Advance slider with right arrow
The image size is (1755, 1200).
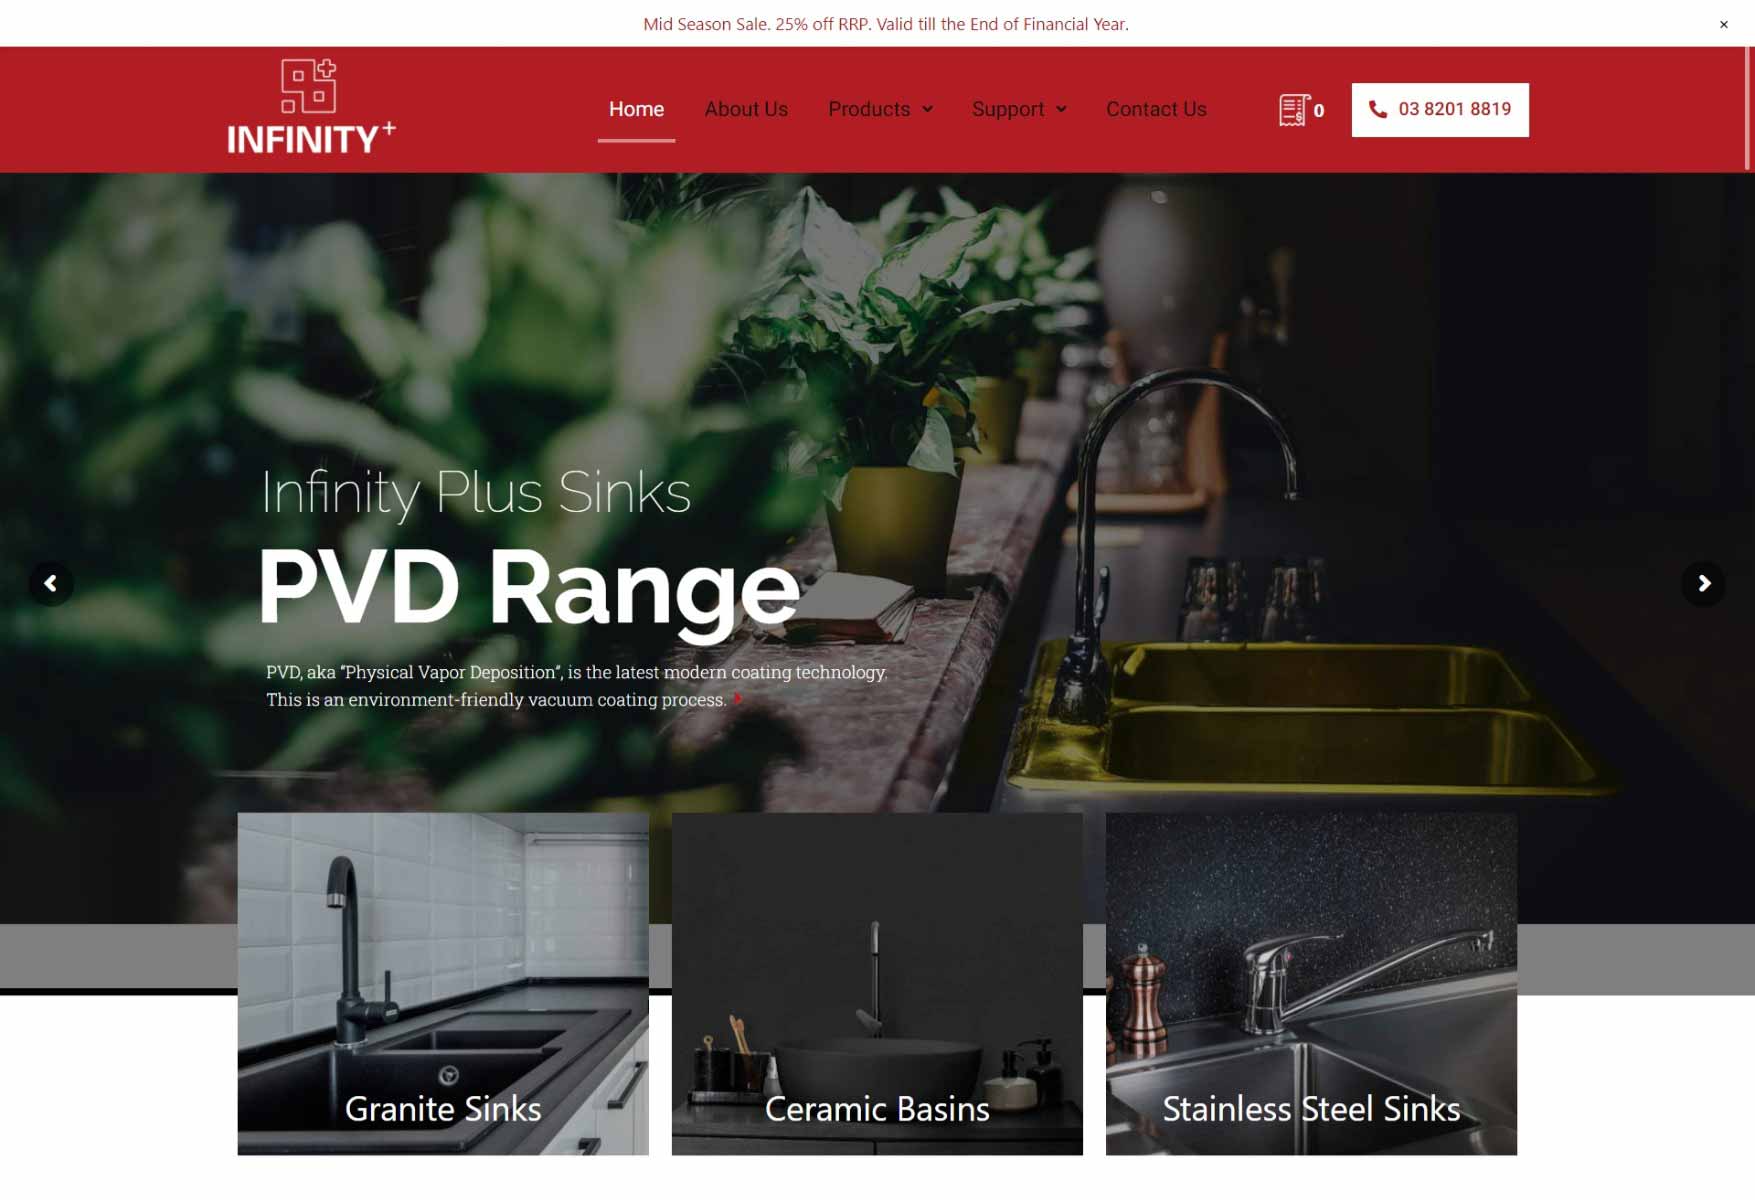pyautogui.click(x=1703, y=584)
